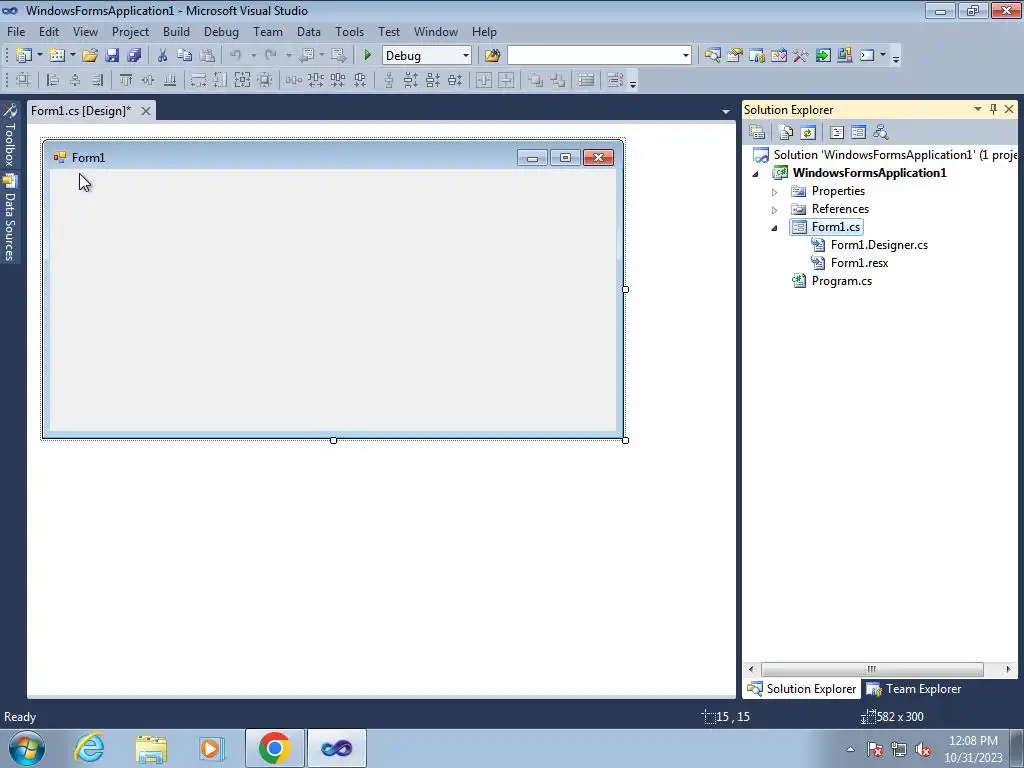The width and height of the screenshot is (1024, 768).
Task: Click Refresh in the Solution Explorer toolbar
Action: pyautogui.click(x=808, y=133)
